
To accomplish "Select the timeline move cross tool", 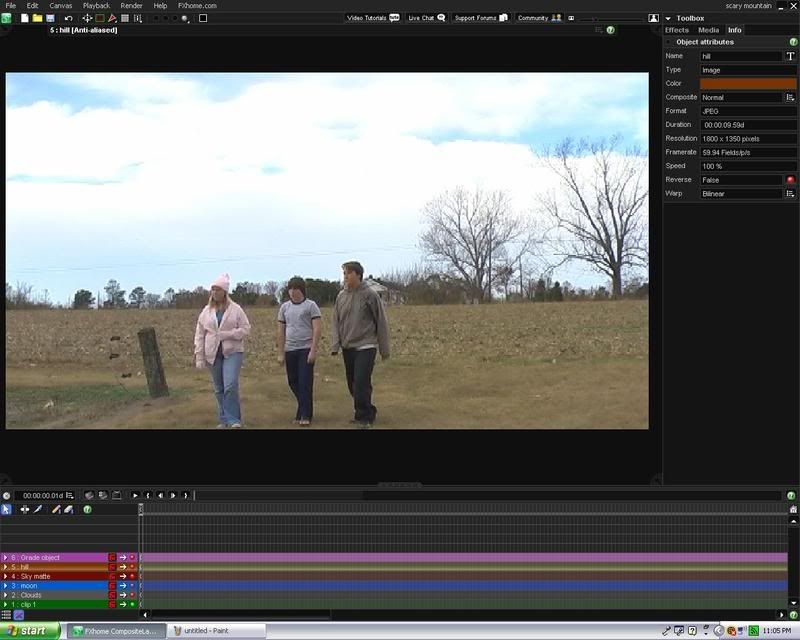I will pos(24,509).
